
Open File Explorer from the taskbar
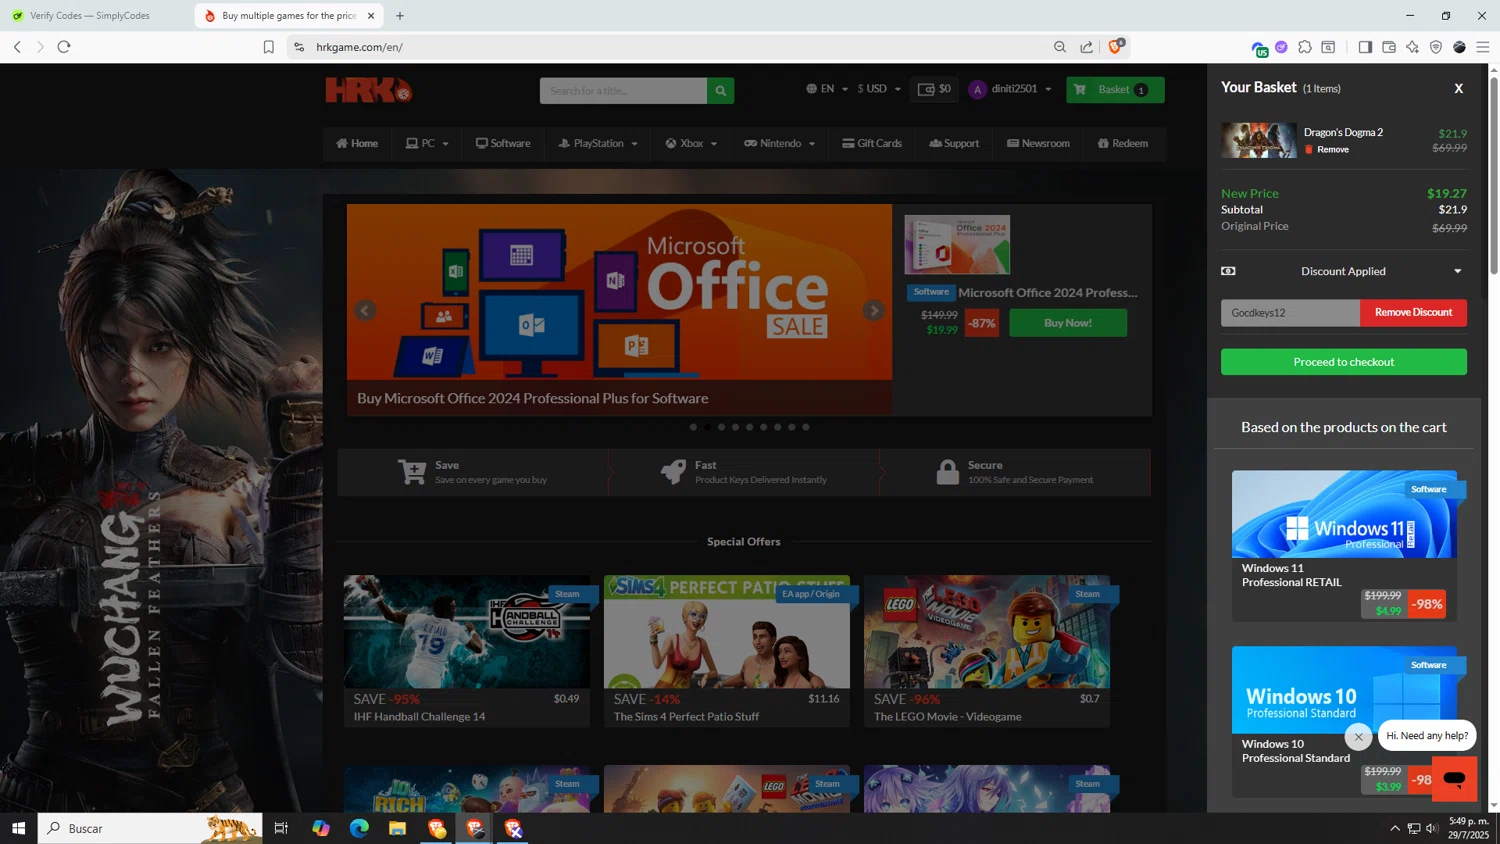tap(397, 828)
